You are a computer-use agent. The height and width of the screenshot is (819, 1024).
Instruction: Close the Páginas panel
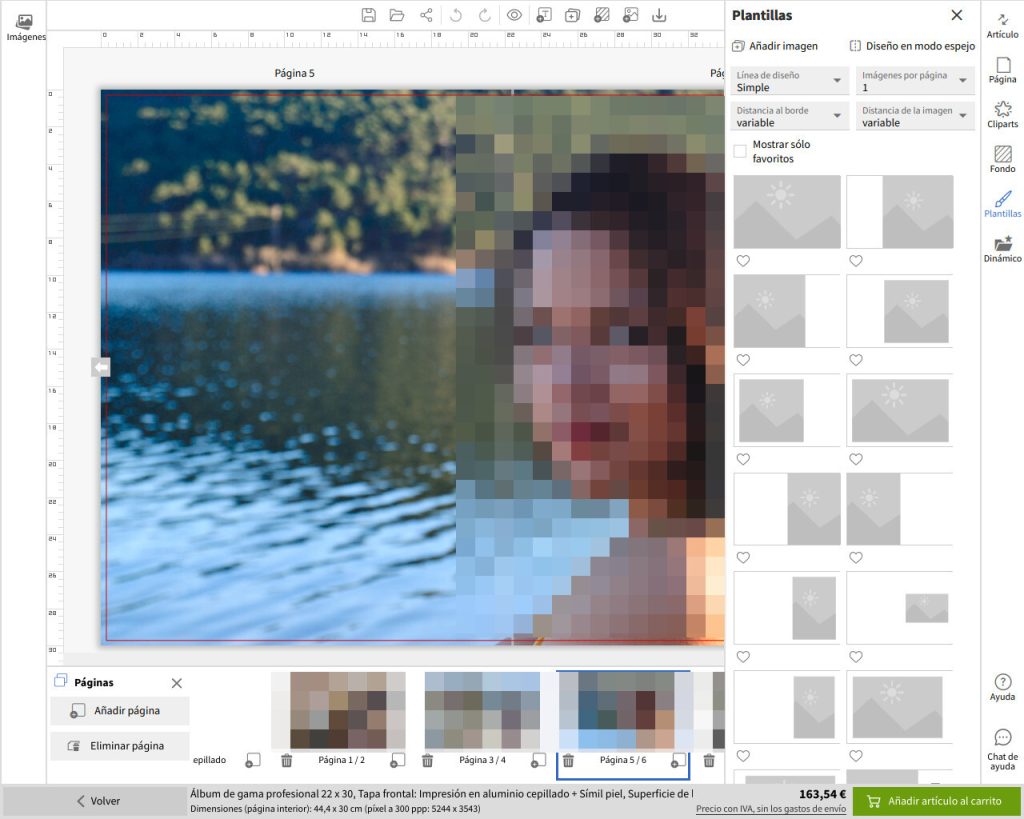point(176,683)
